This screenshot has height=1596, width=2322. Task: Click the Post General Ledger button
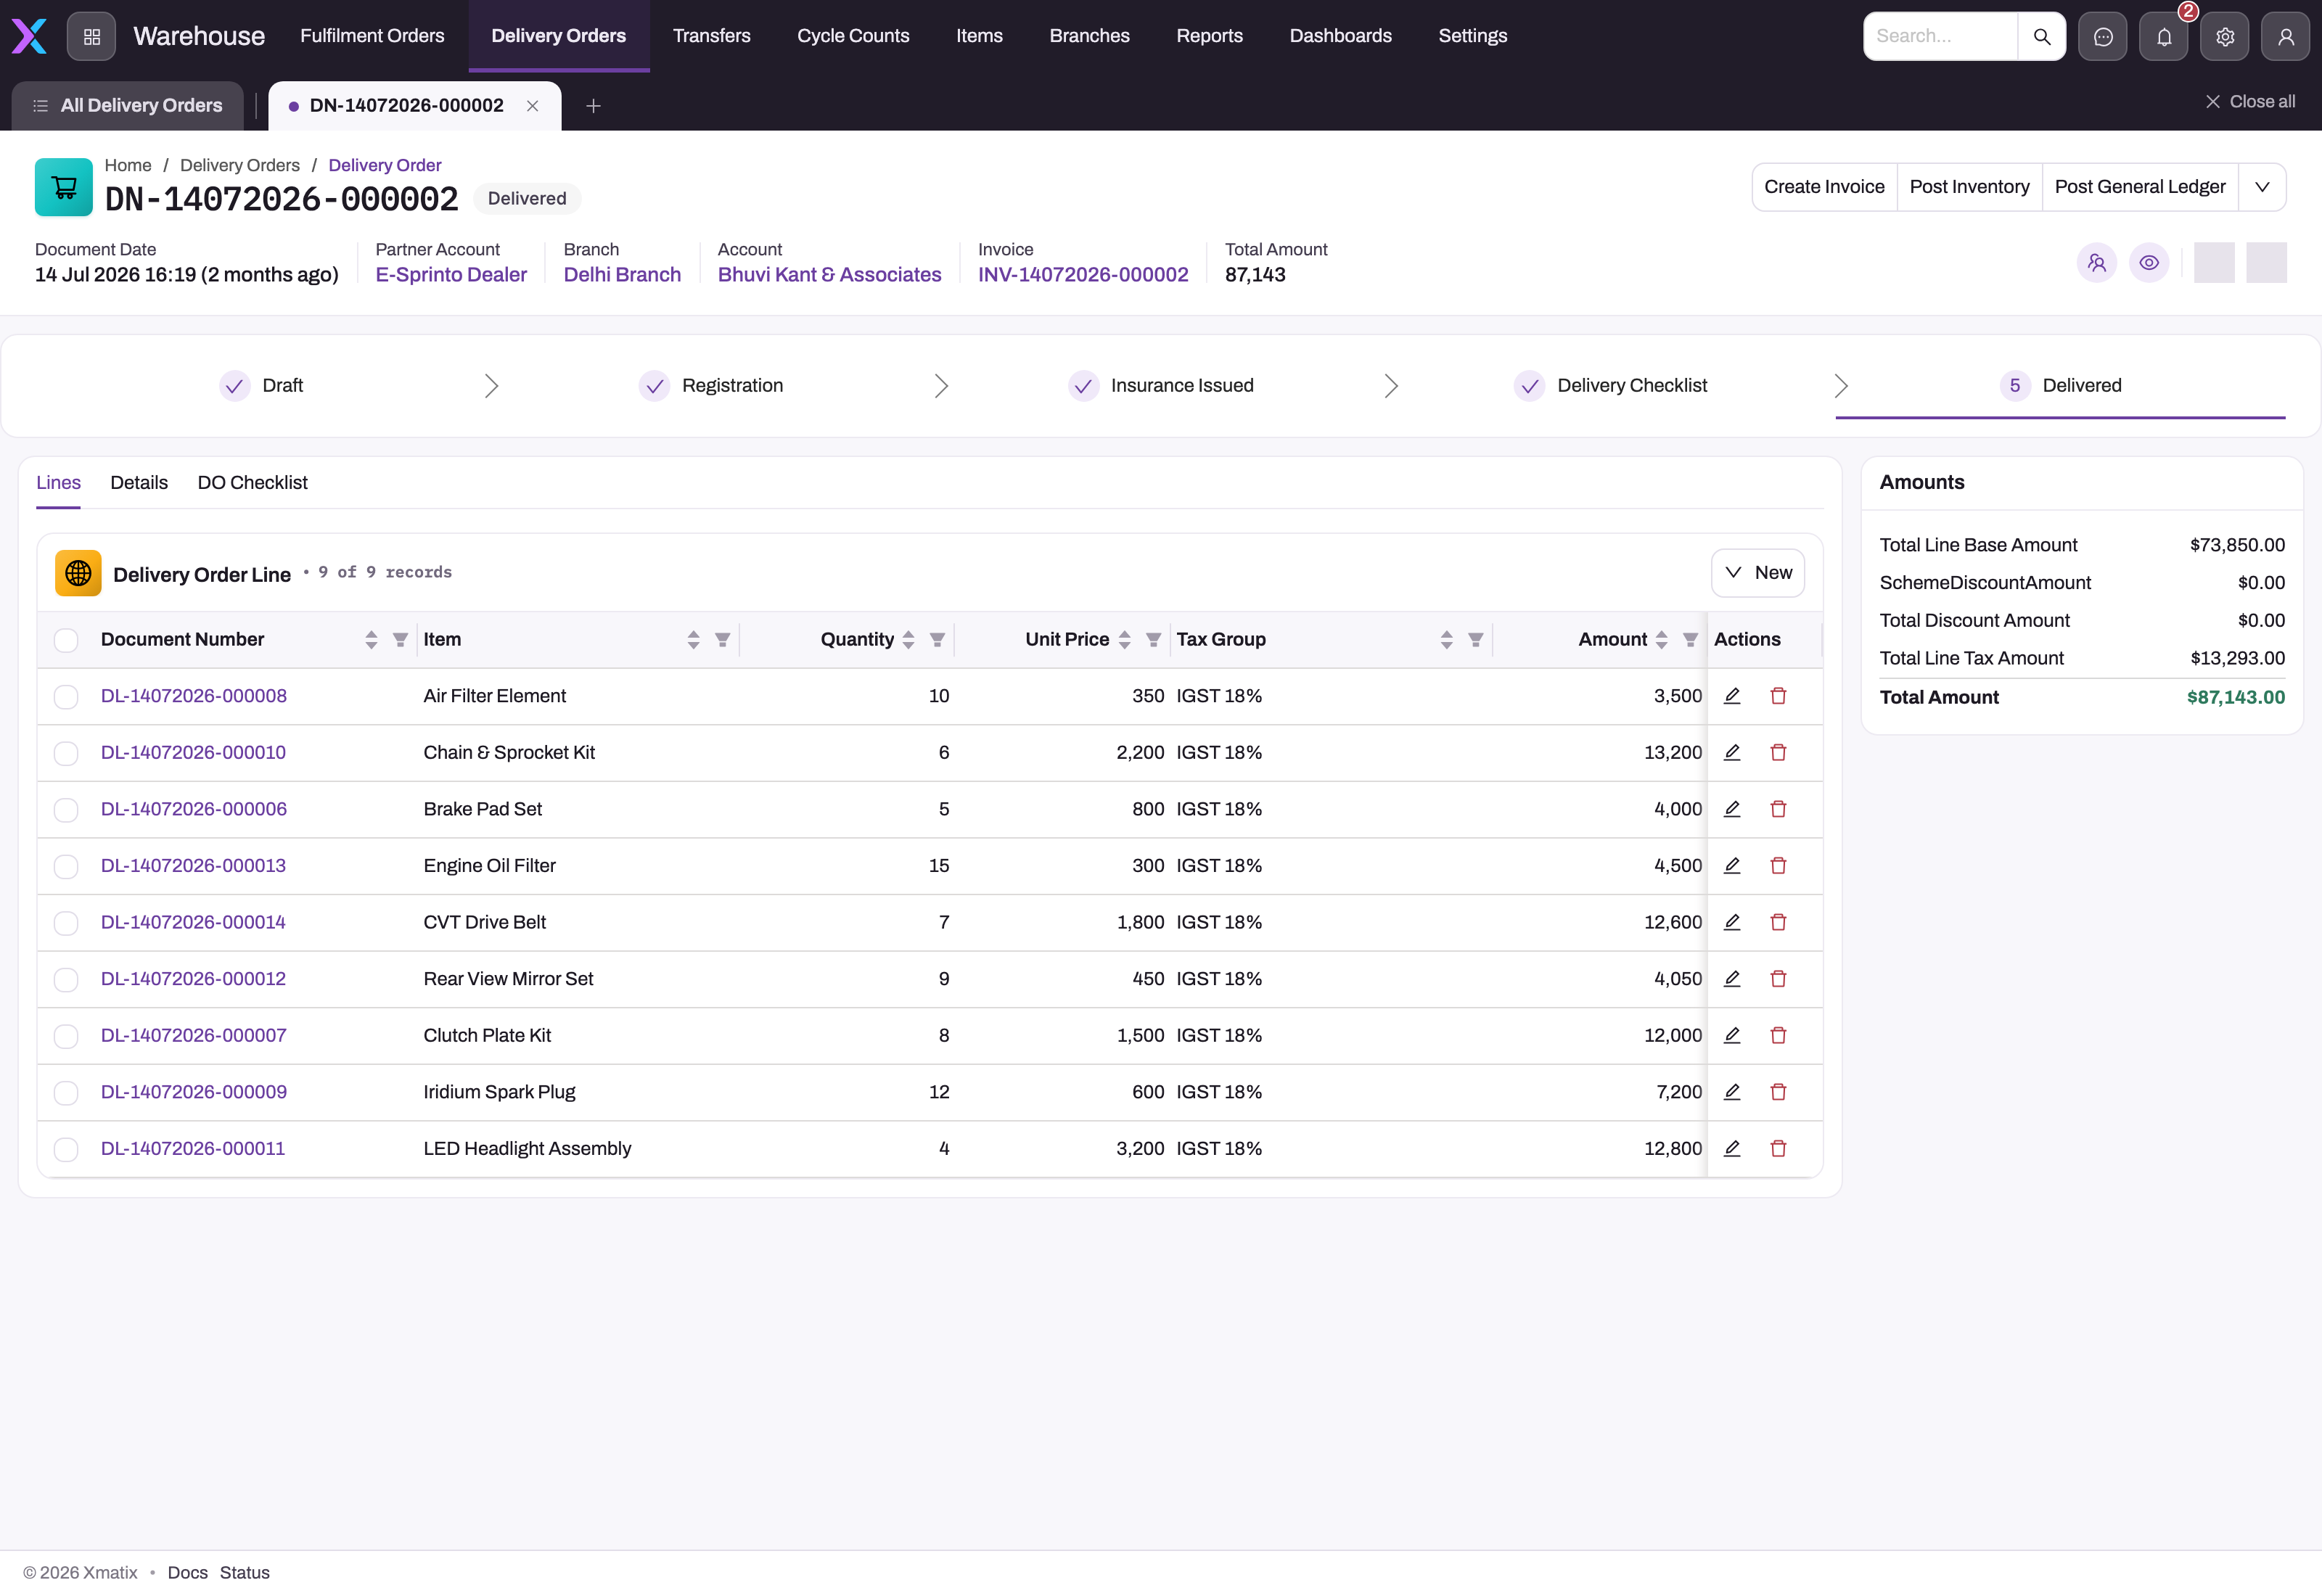pyautogui.click(x=2139, y=187)
